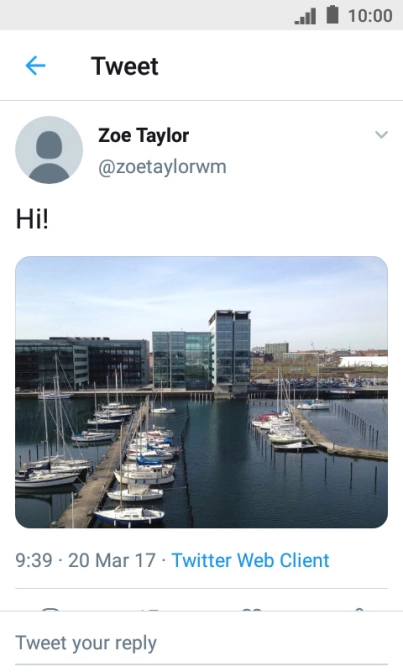Open the Twitter Web Client source link
The image size is (403, 672).
(250, 560)
